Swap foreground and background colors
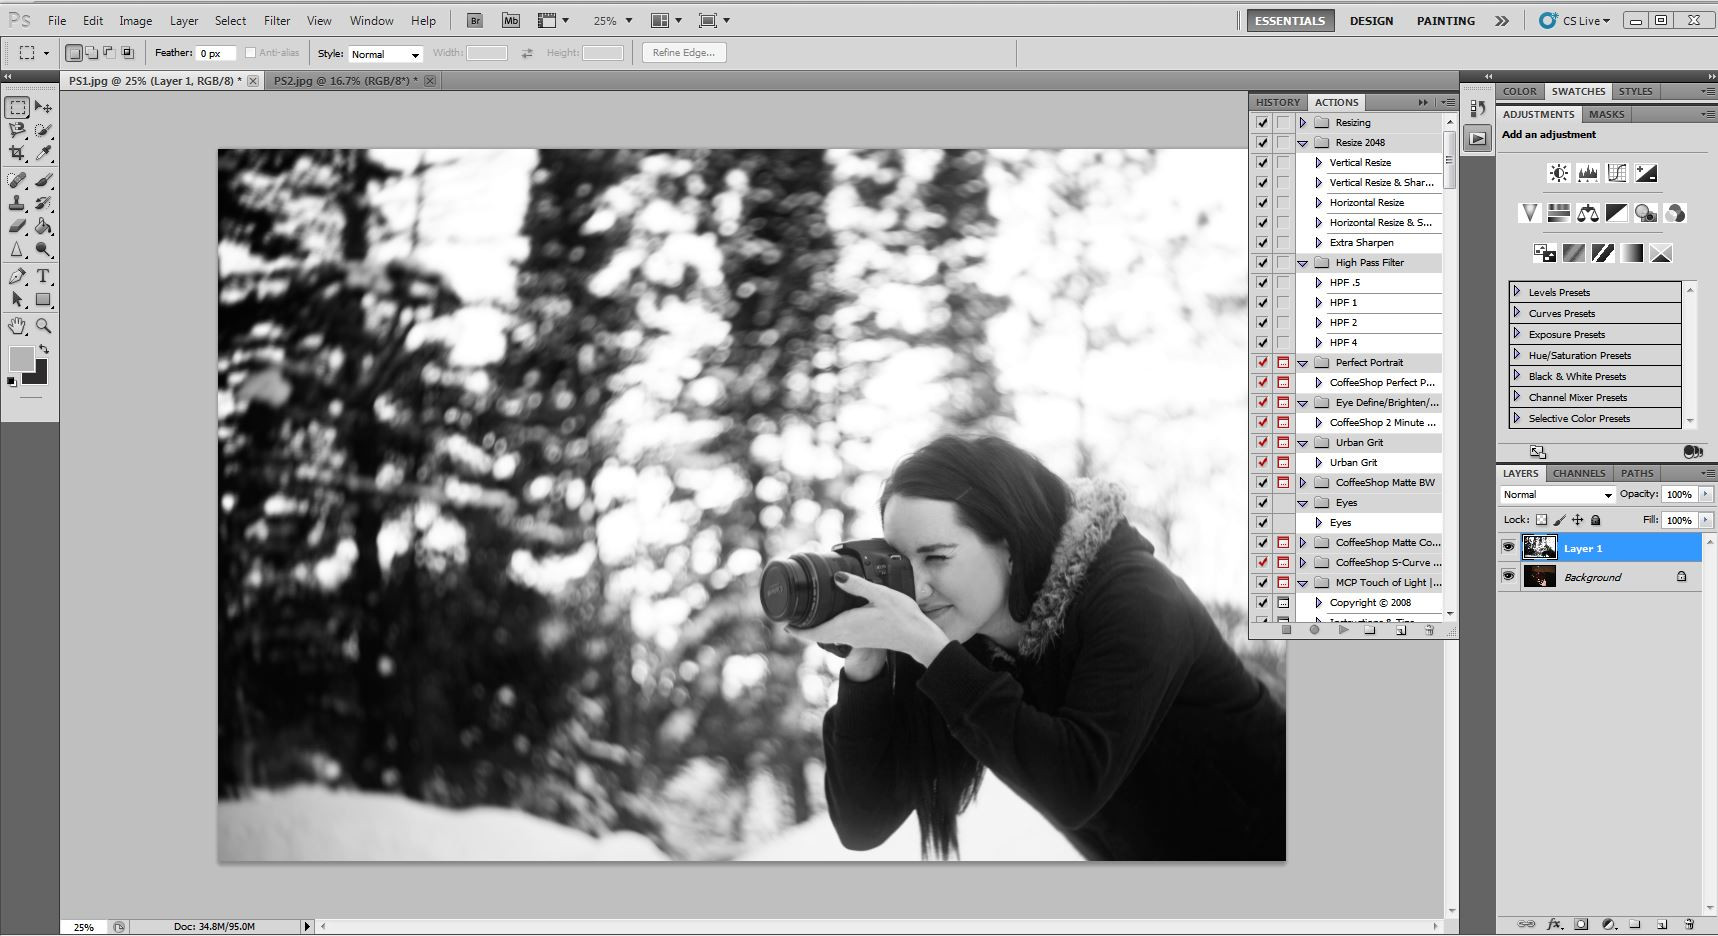 tap(43, 349)
